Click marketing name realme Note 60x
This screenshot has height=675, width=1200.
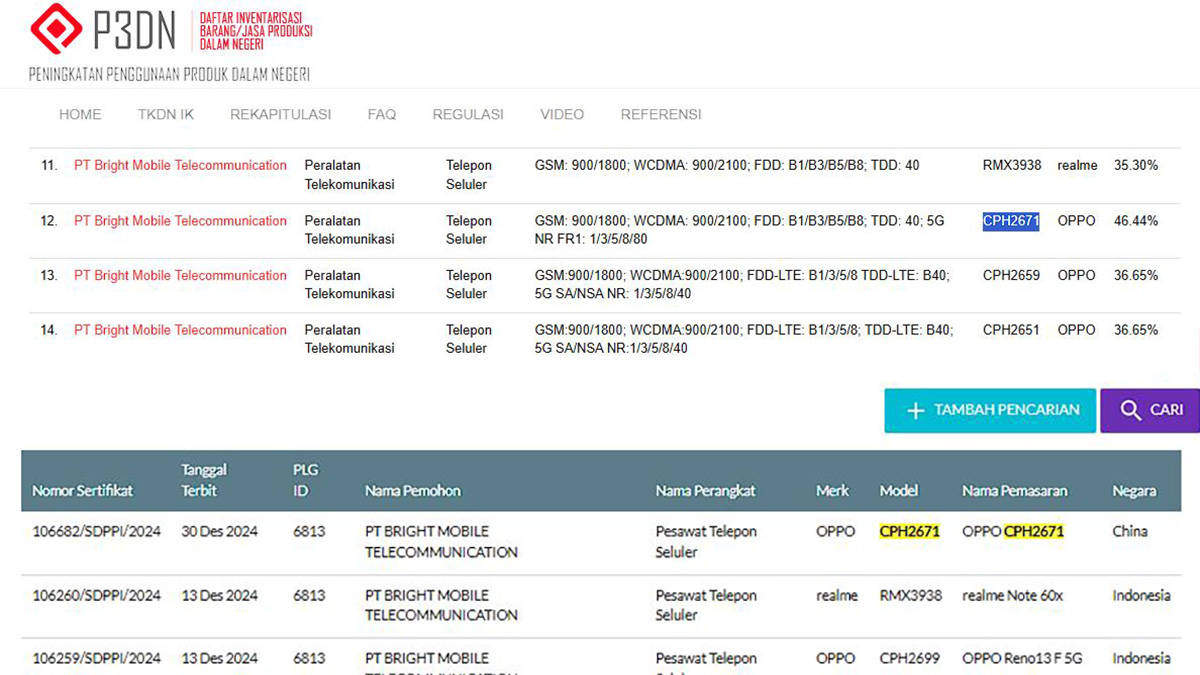1012,595
